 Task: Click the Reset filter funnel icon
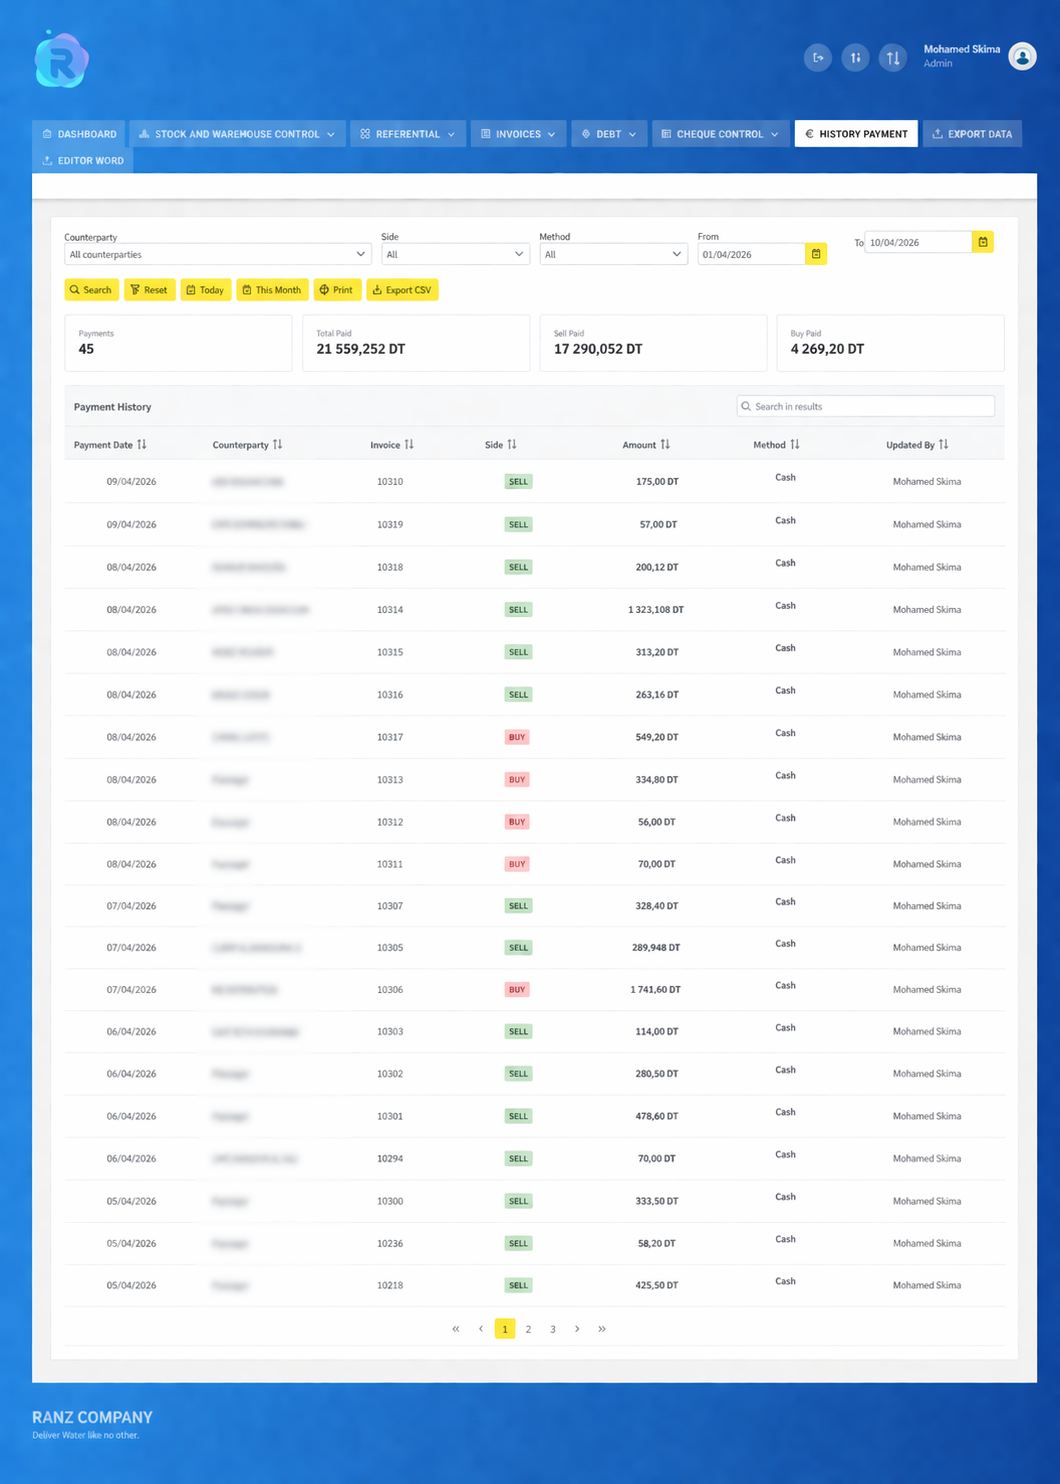[137, 290]
